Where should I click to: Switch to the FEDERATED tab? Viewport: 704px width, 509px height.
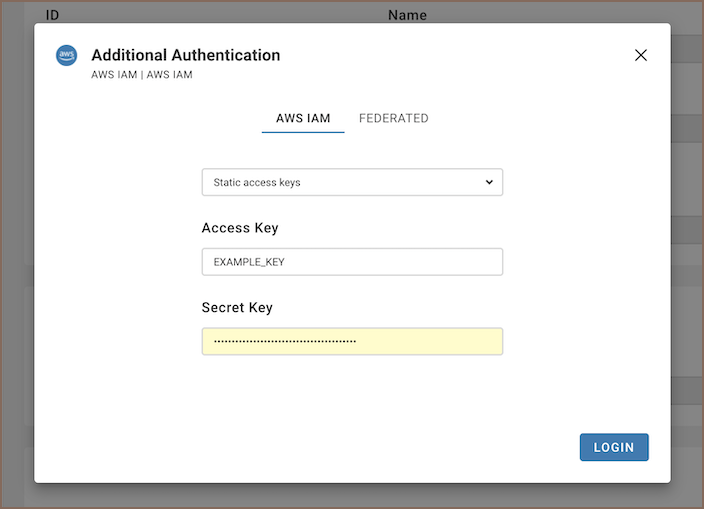click(394, 118)
